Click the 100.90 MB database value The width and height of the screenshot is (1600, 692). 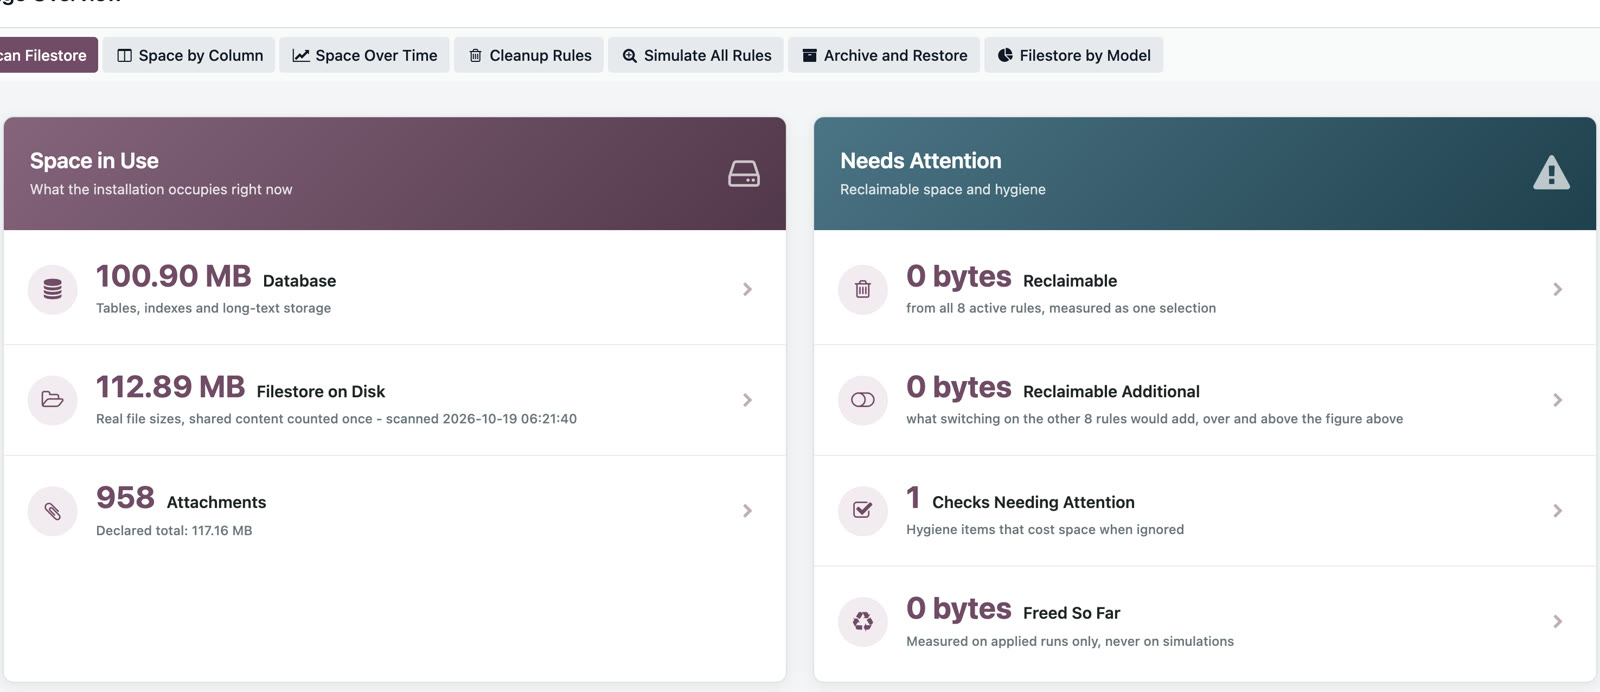[x=173, y=276]
